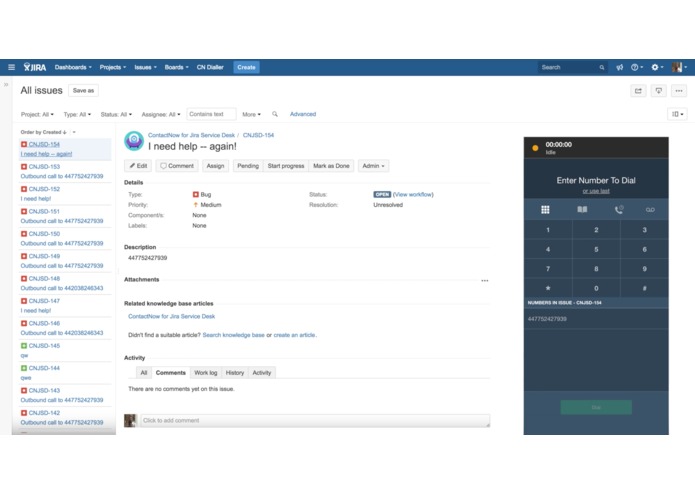
Task: Expand the Type: All filter
Action: pyautogui.click(x=77, y=114)
